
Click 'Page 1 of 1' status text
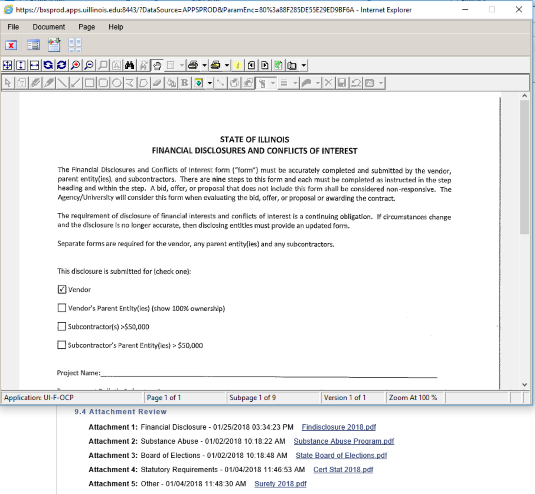163,398
